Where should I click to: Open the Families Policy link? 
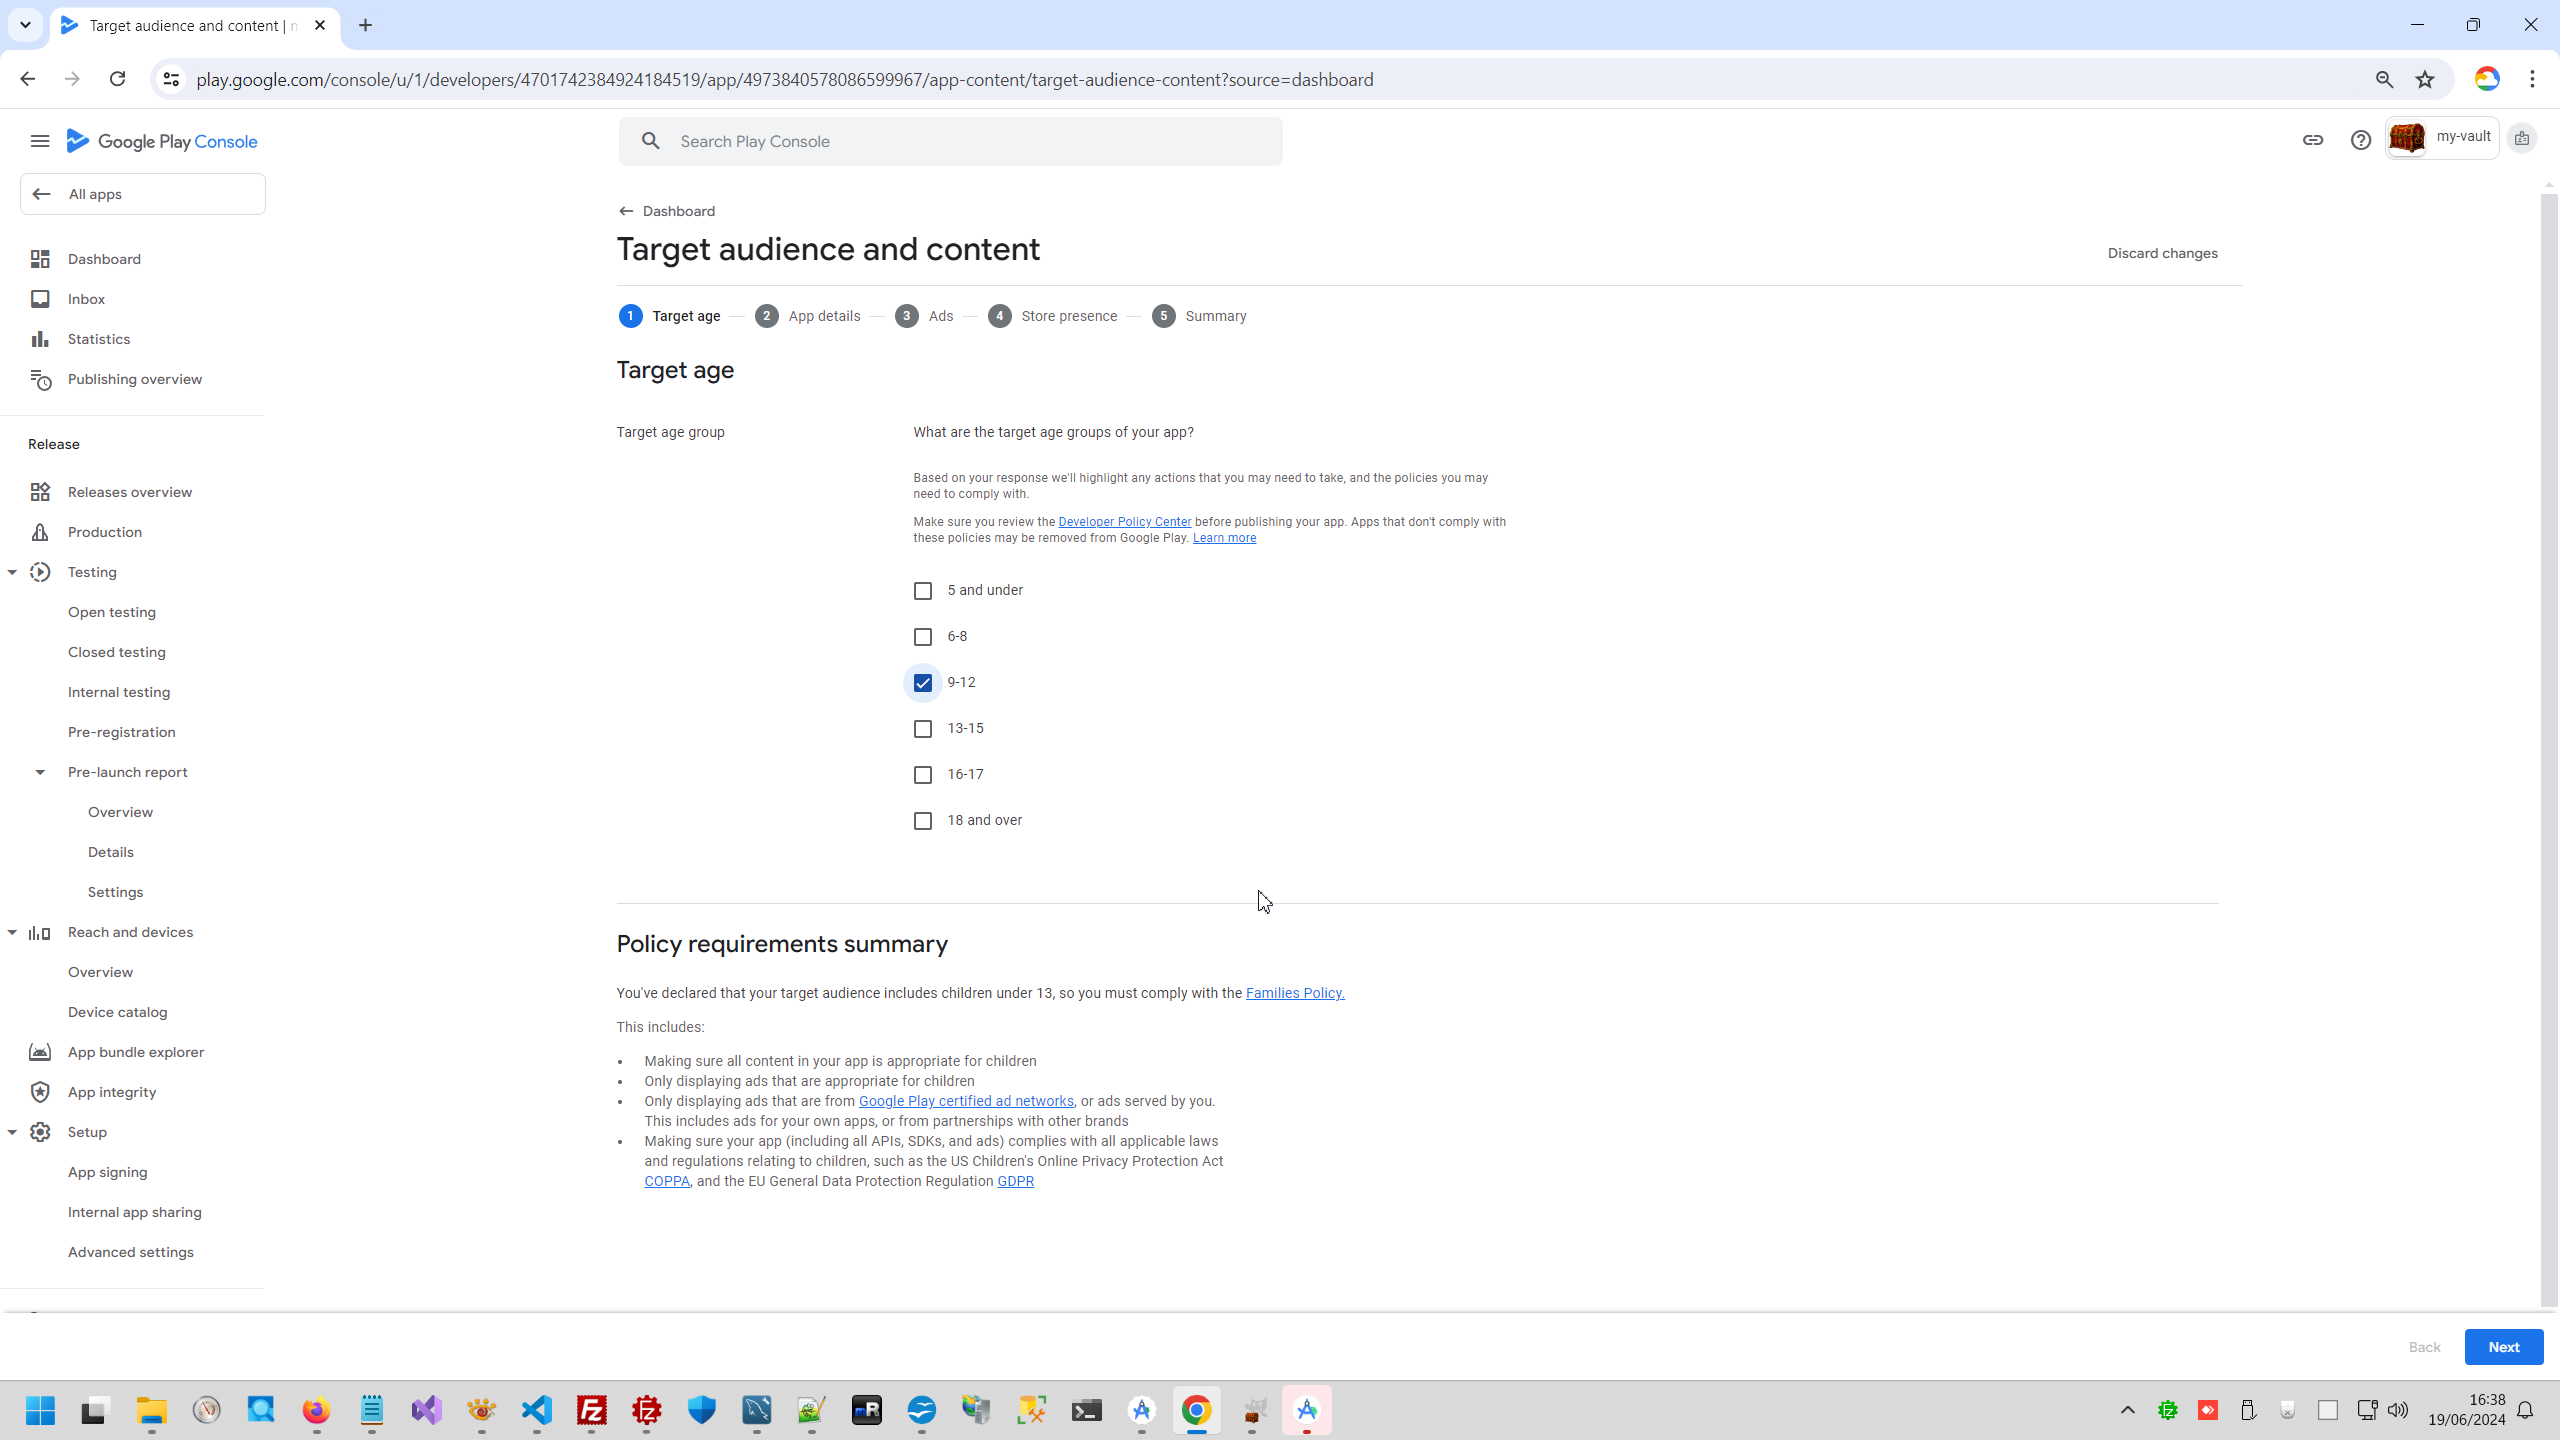1295,993
